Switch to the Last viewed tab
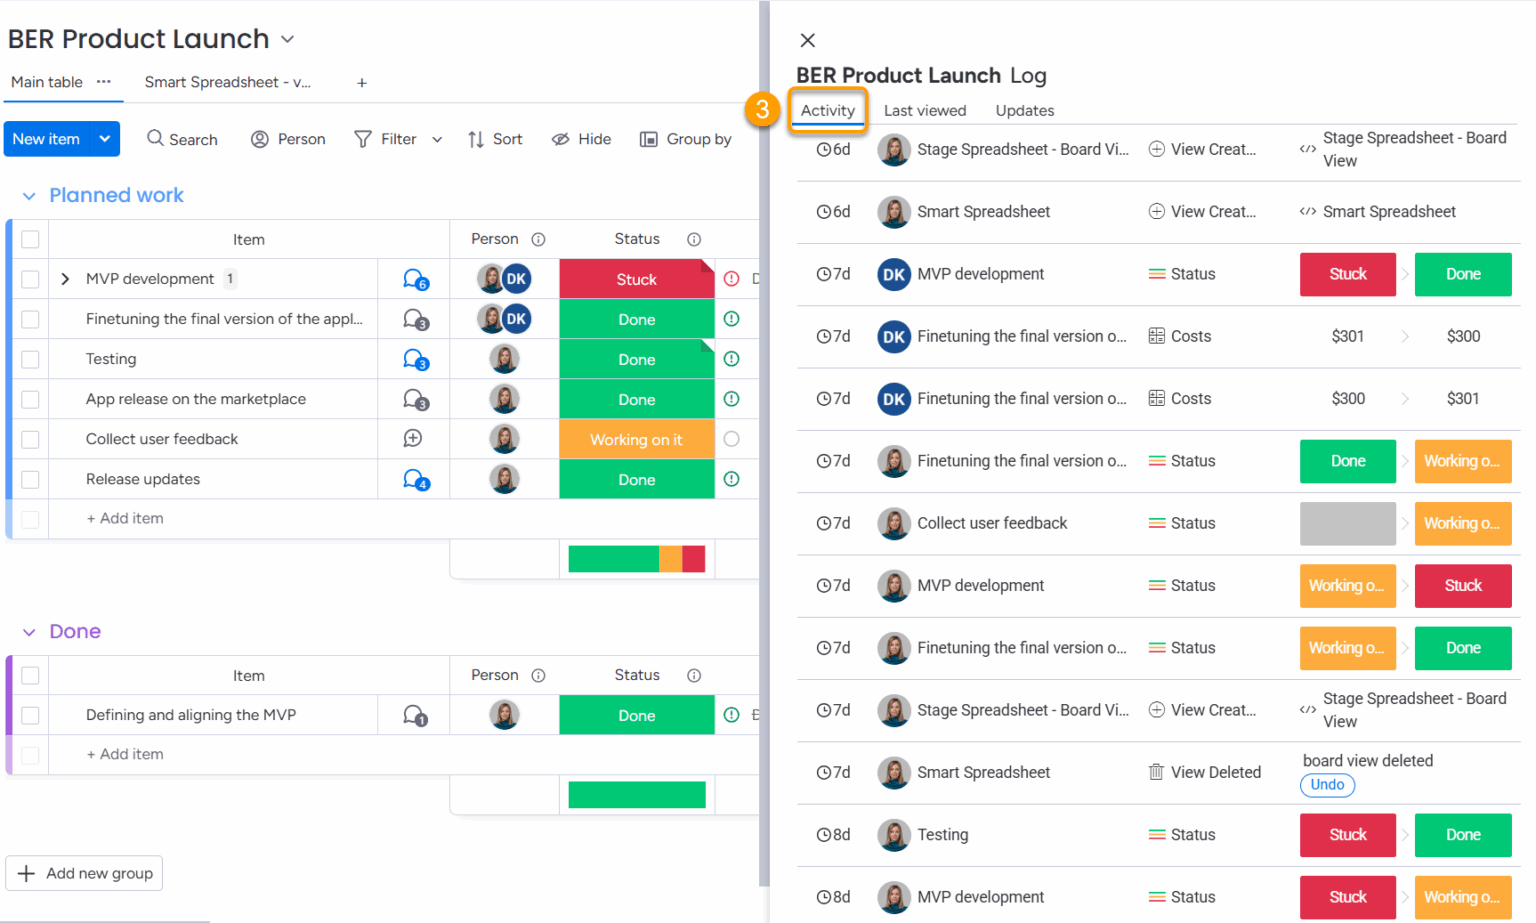 click(x=925, y=110)
